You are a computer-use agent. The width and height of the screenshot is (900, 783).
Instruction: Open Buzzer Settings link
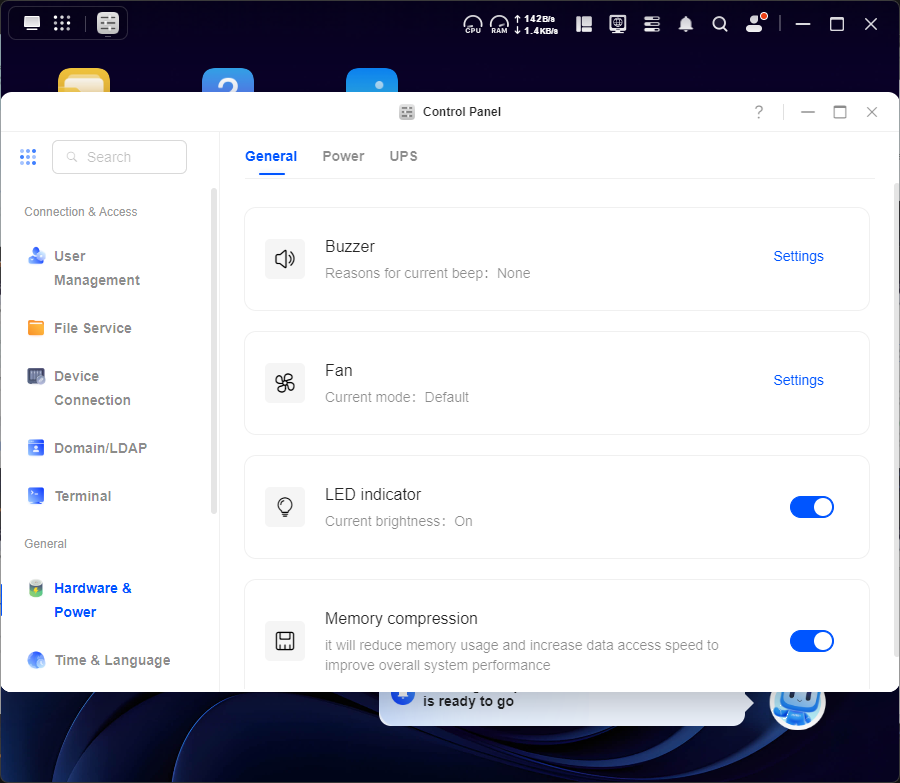tap(798, 256)
